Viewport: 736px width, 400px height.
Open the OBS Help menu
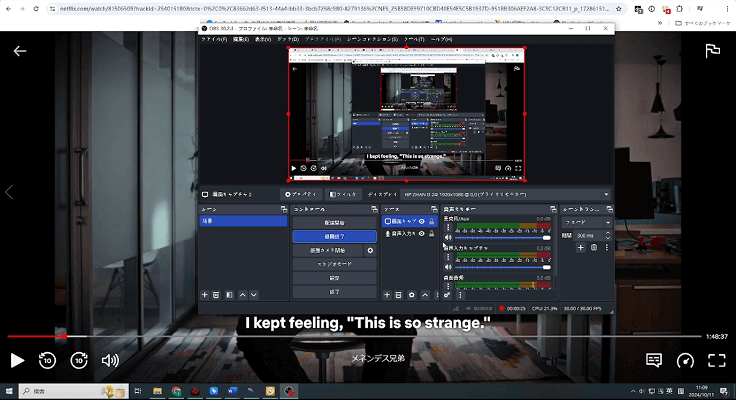pos(441,39)
